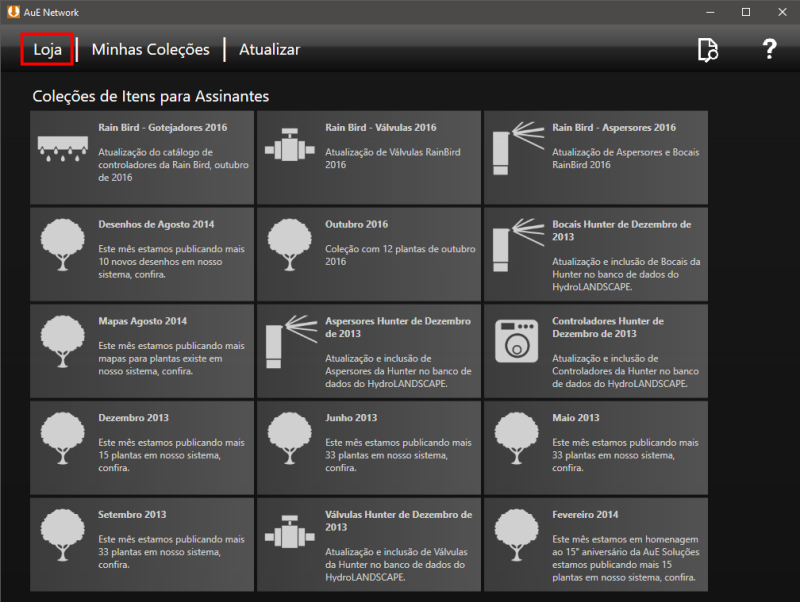Open the Fevereiro 2014 tree thumbnail
Image resolution: width=800 pixels, height=602 pixels.
[516, 536]
